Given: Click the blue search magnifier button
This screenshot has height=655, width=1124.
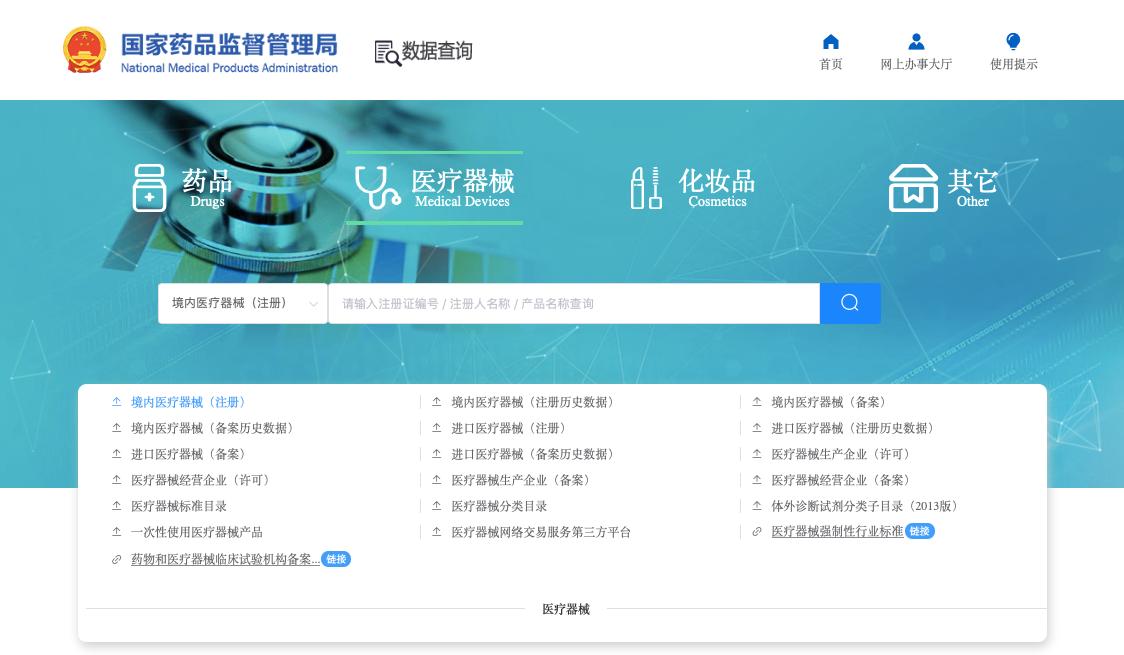Looking at the screenshot, I should pyautogui.click(x=850, y=303).
